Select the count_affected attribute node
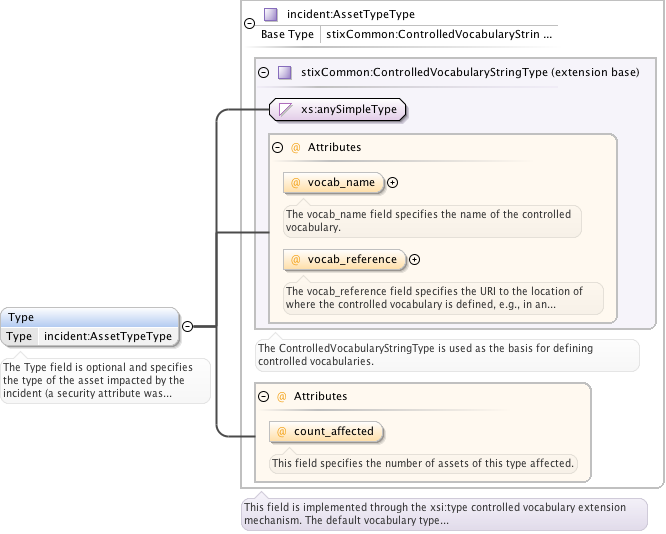Screen dimensions: 666x534 click(x=333, y=432)
